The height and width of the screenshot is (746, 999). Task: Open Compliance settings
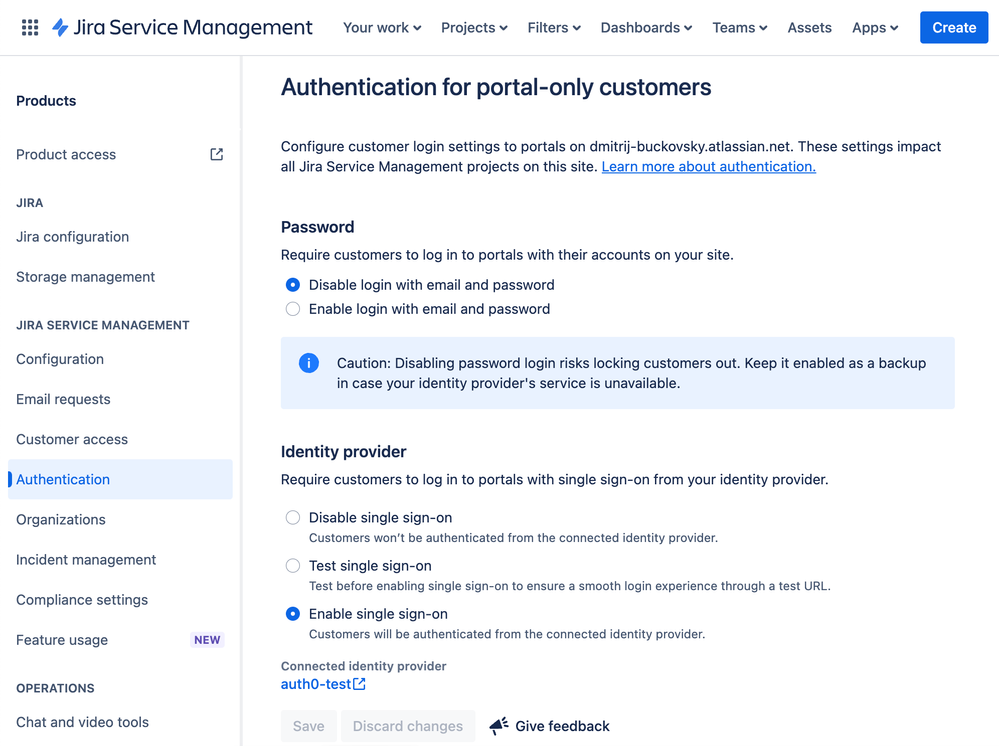pos(120,599)
